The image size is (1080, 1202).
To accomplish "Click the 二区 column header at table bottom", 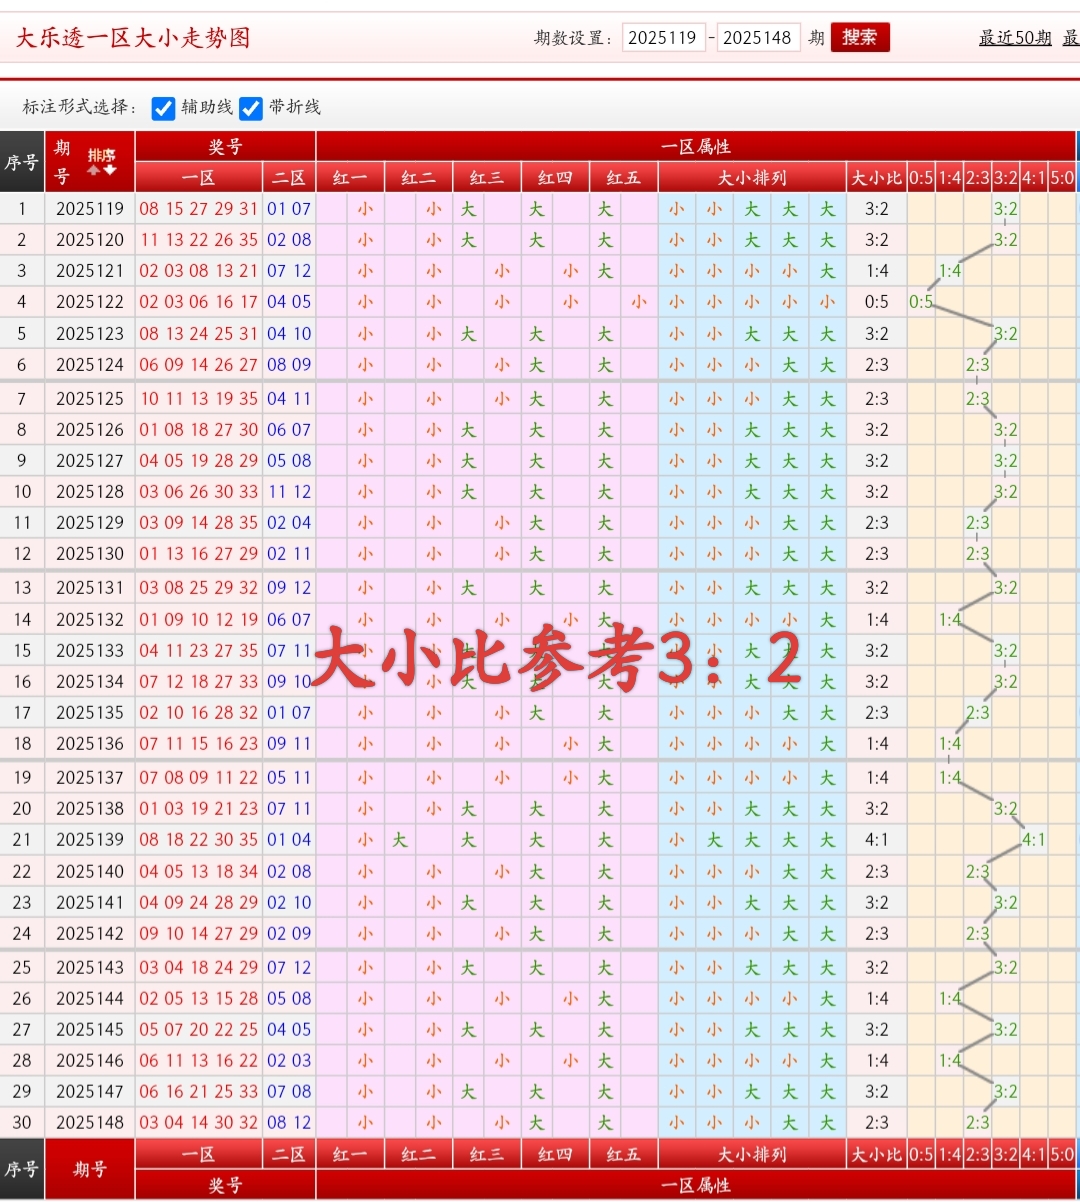I will [289, 1154].
